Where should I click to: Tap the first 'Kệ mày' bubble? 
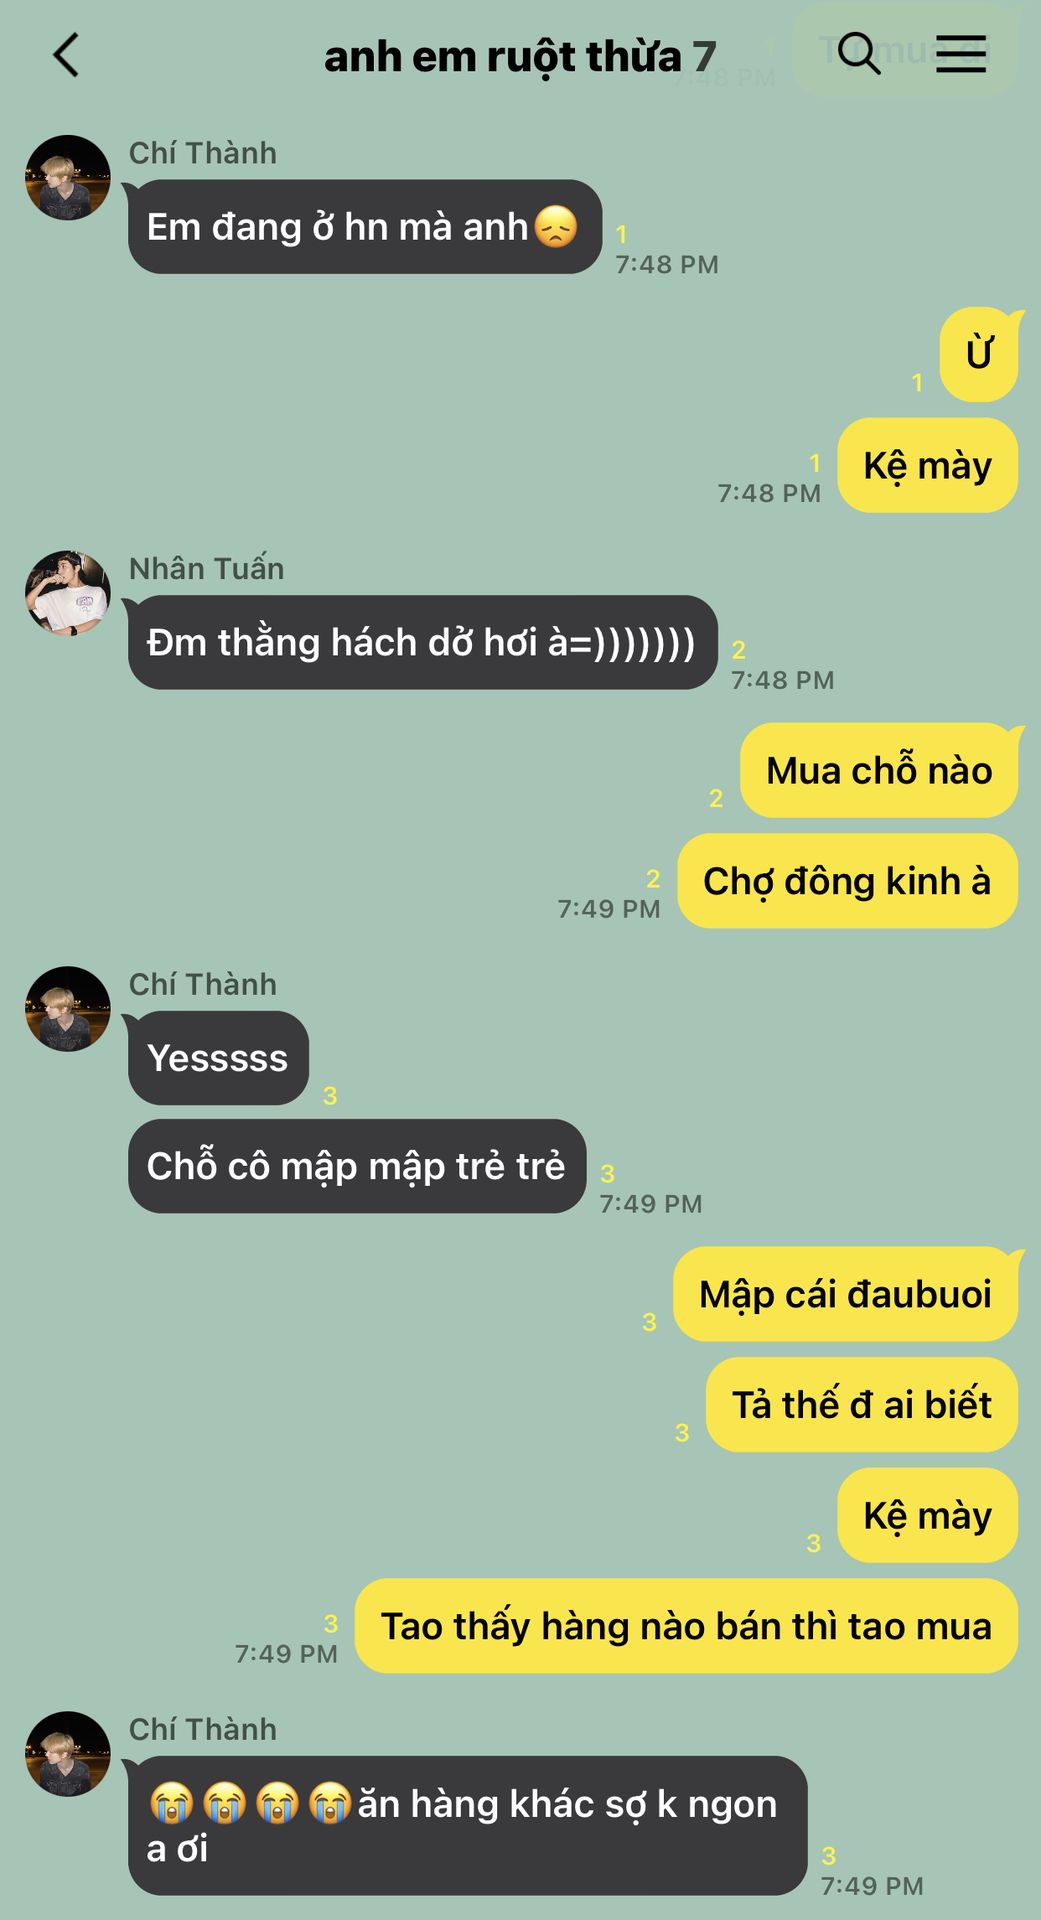(x=927, y=465)
